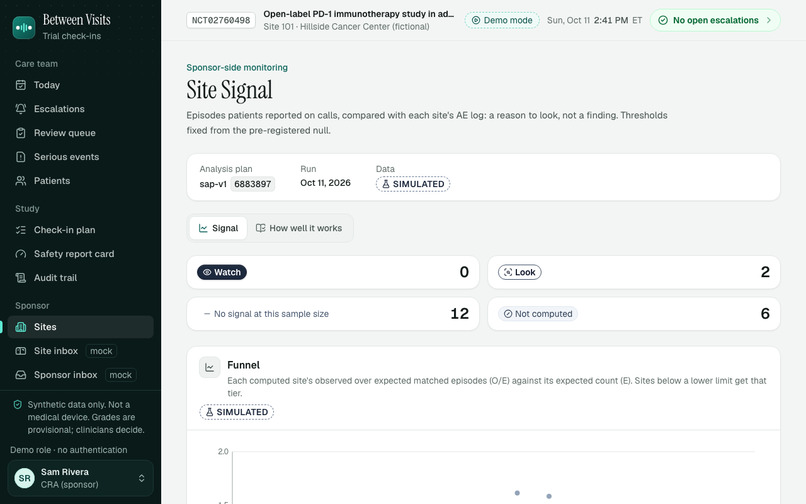This screenshot has width=806, height=504.
Task: Open Check-in plan page
Action: [81, 230]
